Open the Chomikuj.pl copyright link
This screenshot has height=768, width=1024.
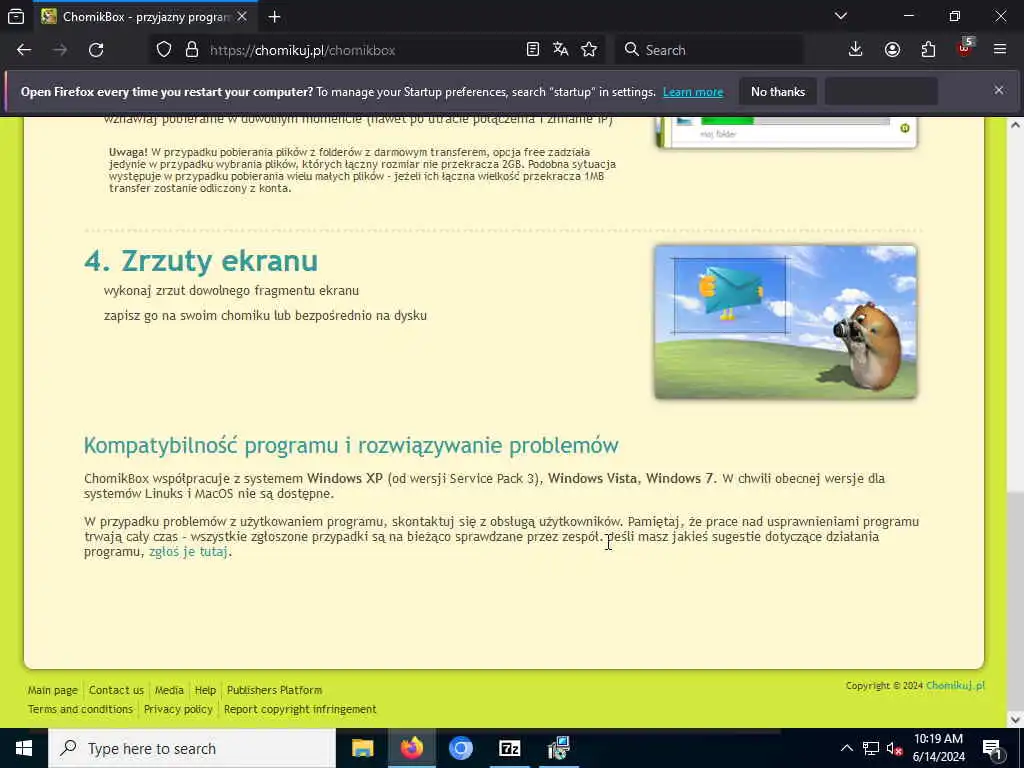[x=955, y=686]
